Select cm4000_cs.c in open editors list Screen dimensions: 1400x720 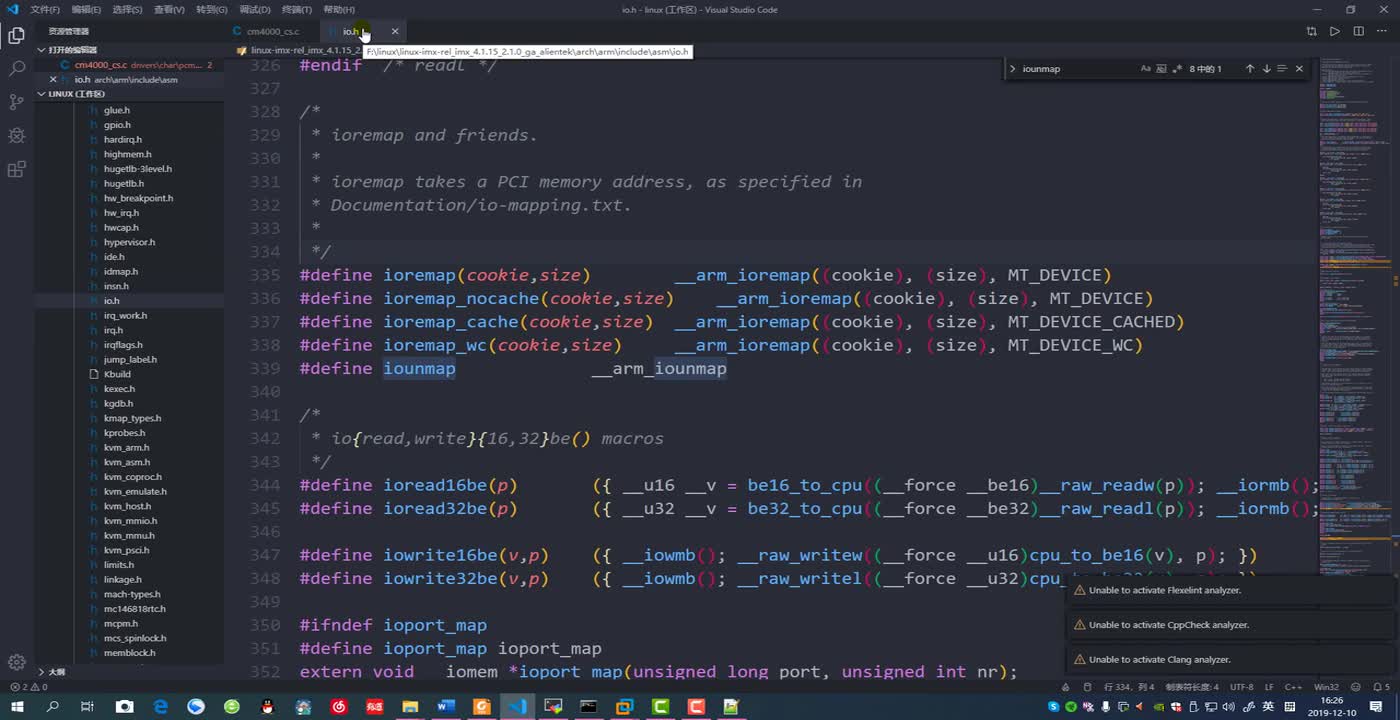tap(129, 65)
